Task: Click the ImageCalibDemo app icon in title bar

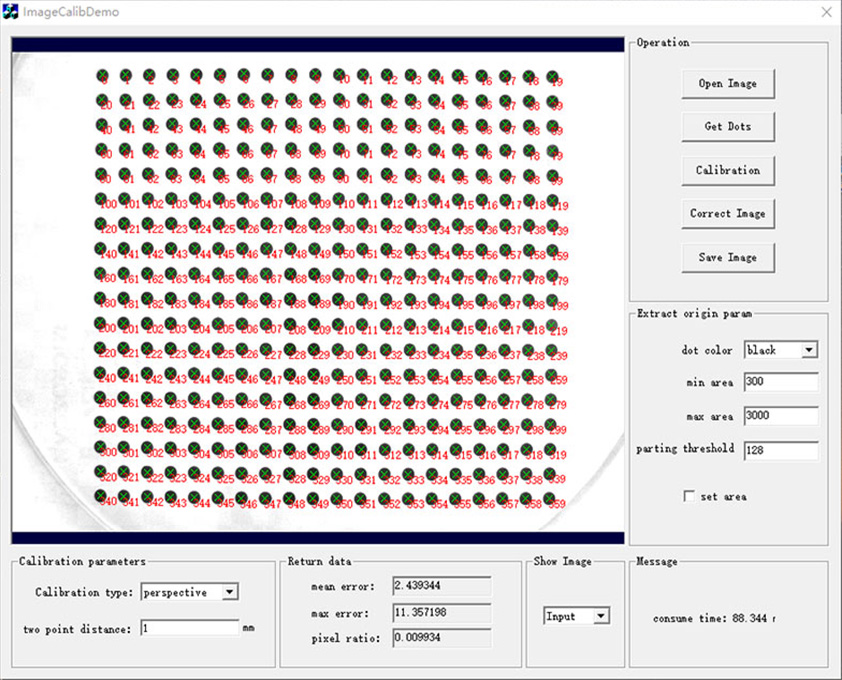Action: (x=12, y=12)
